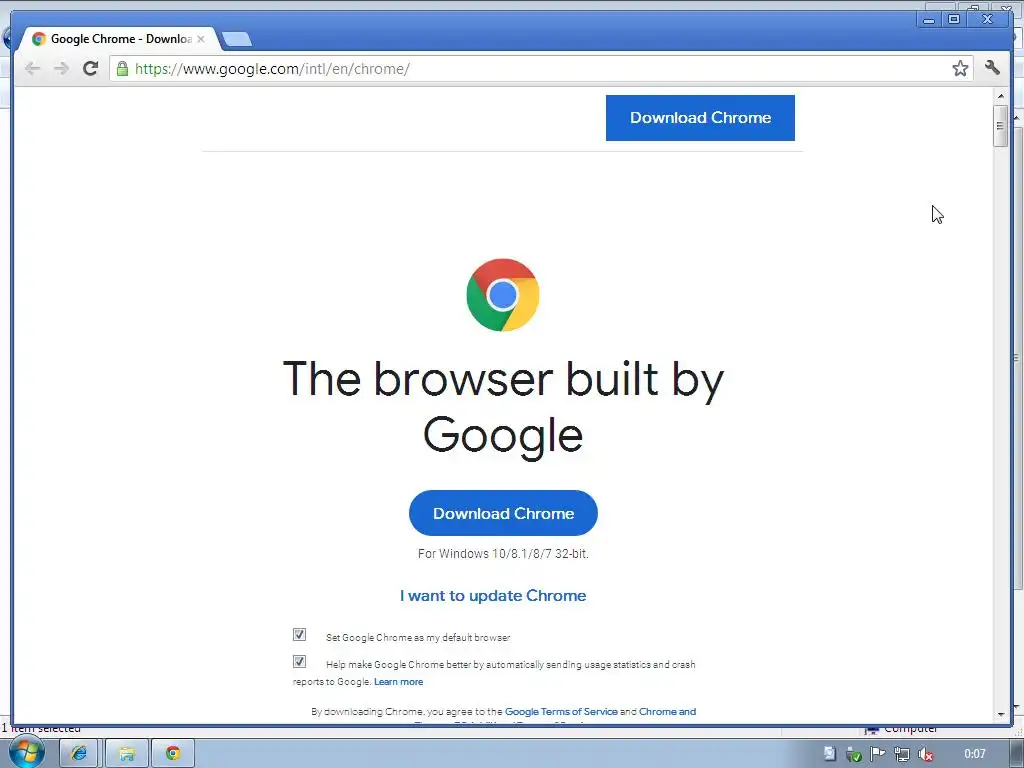Open the Learn more link

[398, 682]
